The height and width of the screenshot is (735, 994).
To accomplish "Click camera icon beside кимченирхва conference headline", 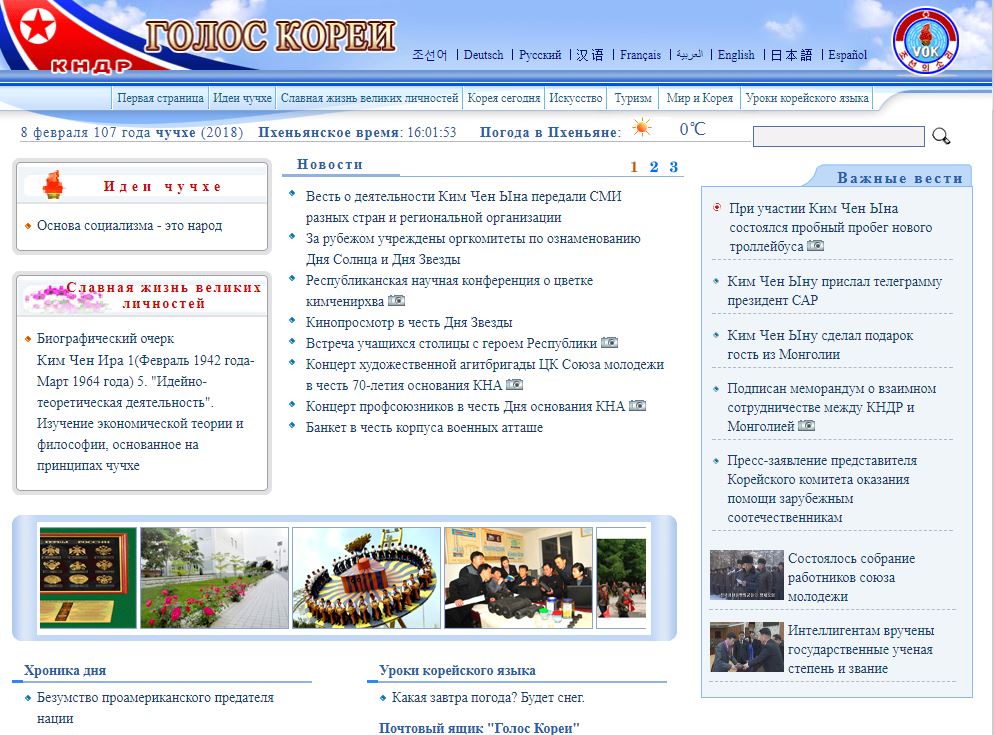I will point(397,300).
